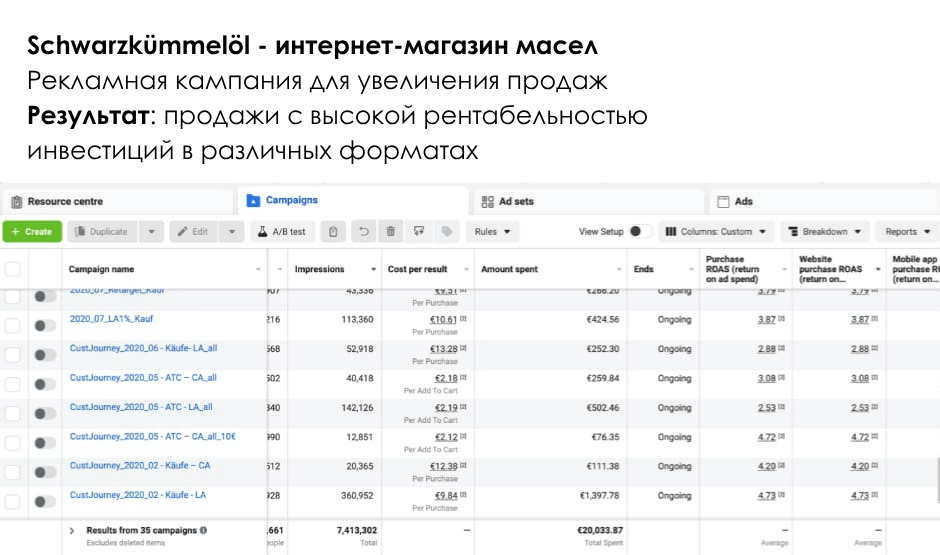Start an A/B test
Screen dimensions: 940x555
[282, 231]
